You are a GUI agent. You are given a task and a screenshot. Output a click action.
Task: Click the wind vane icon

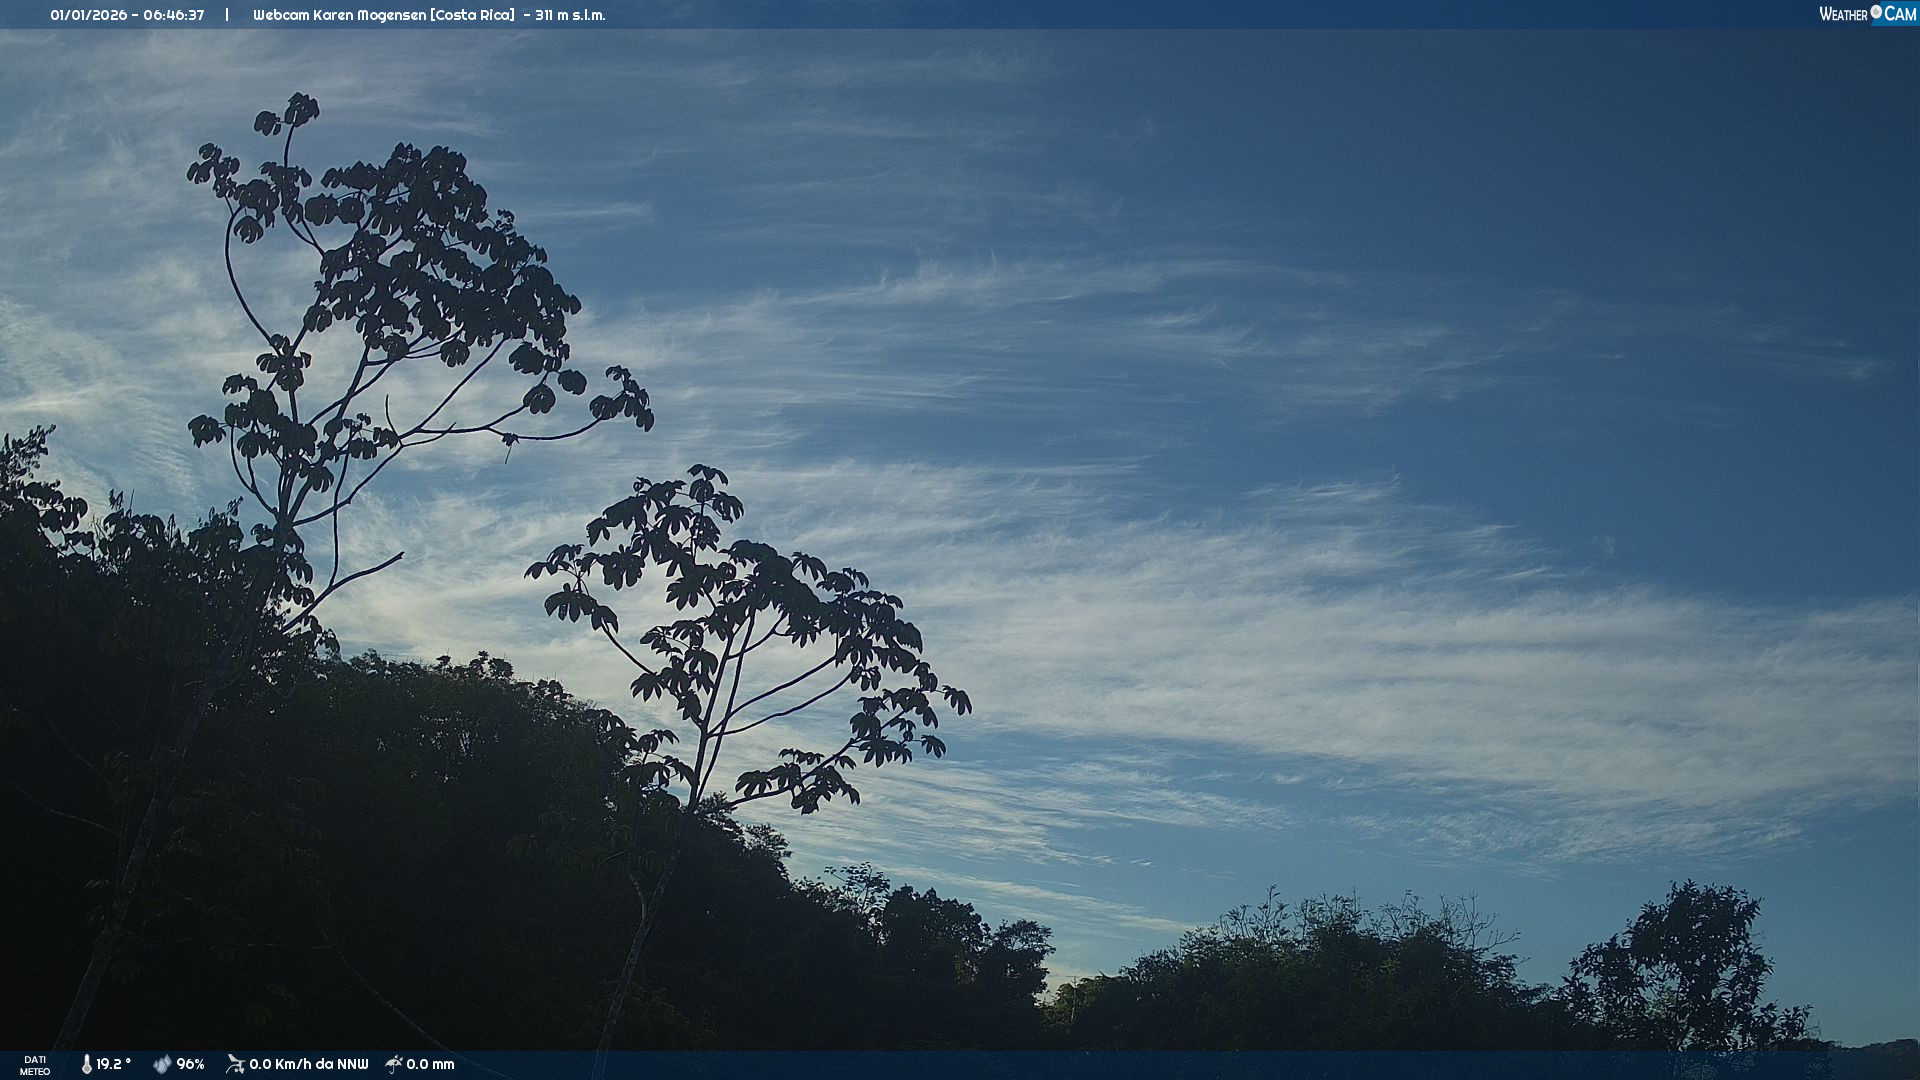click(235, 1064)
